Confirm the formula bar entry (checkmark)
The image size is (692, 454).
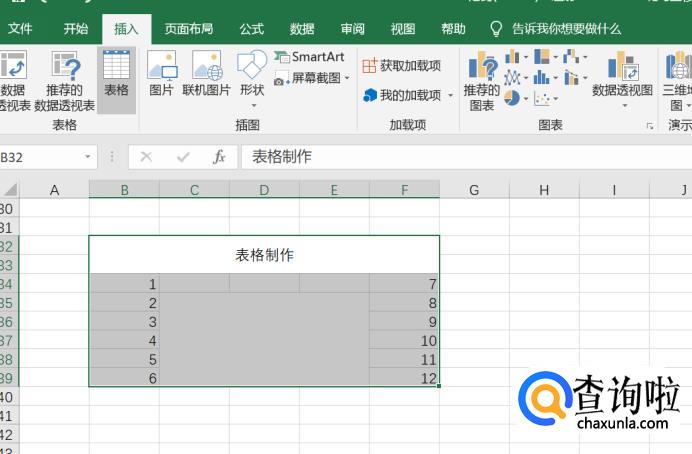183,157
